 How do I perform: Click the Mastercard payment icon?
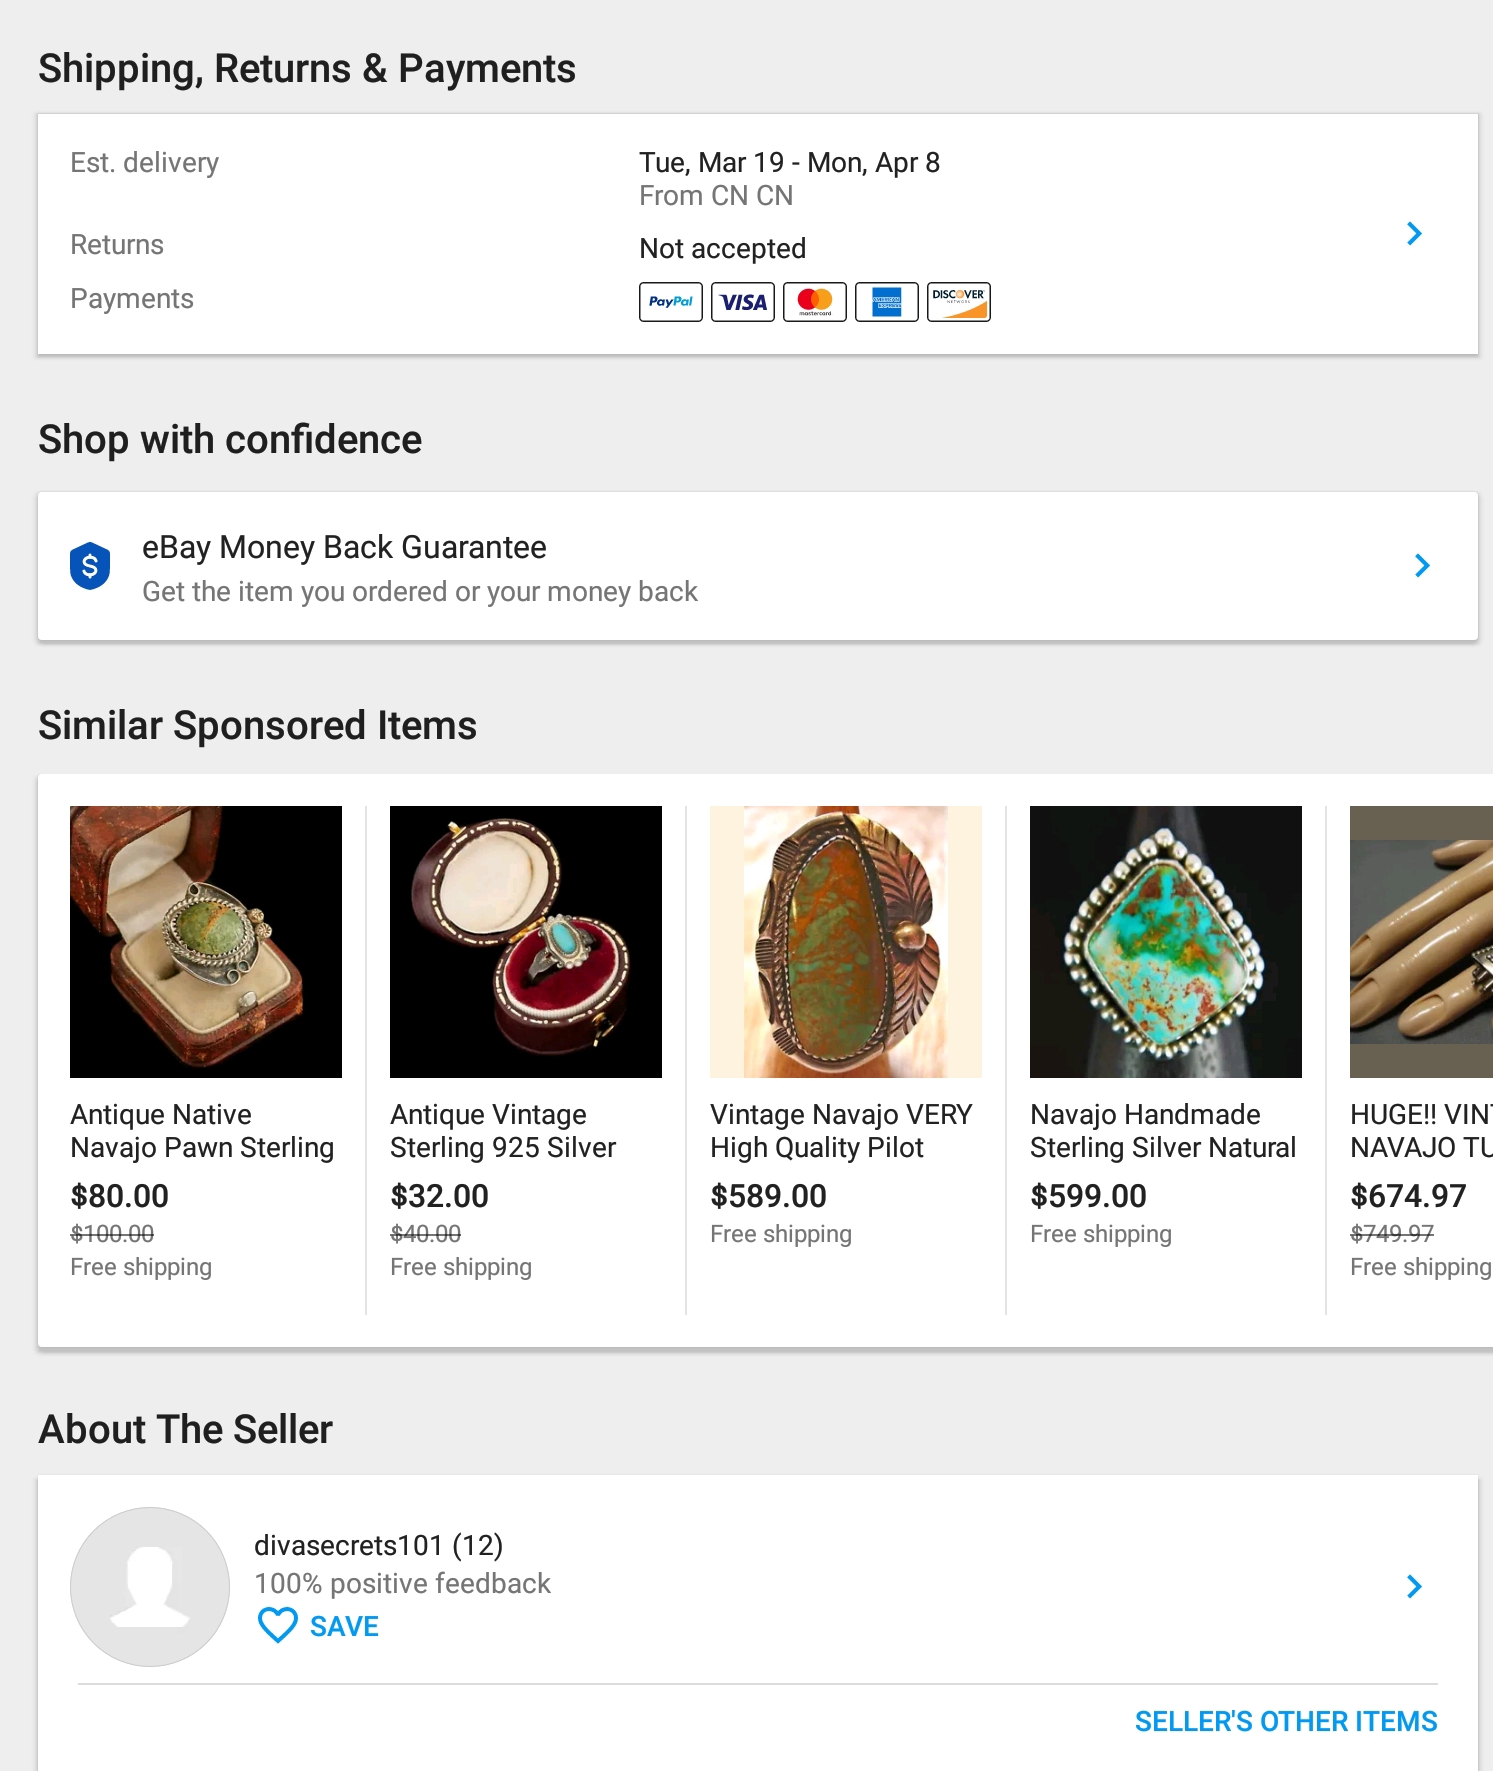(815, 302)
